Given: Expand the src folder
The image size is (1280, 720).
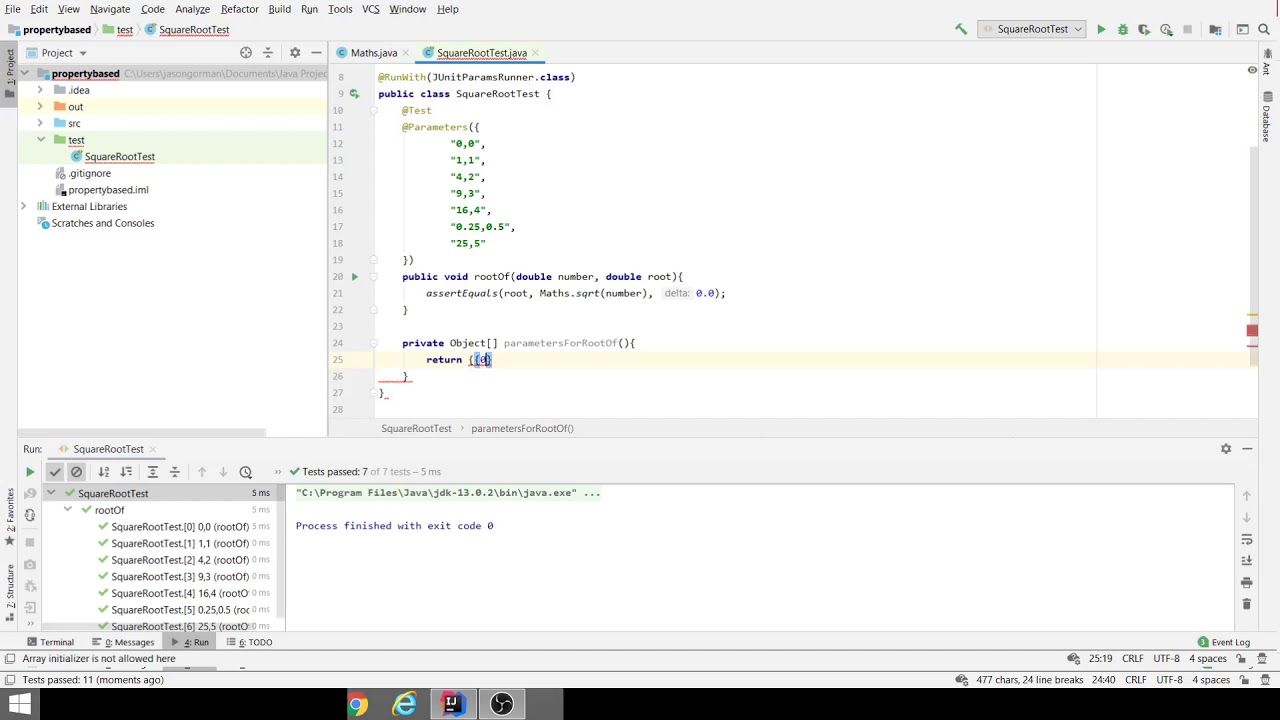Looking at the screenshot, I should pos(39,123).
